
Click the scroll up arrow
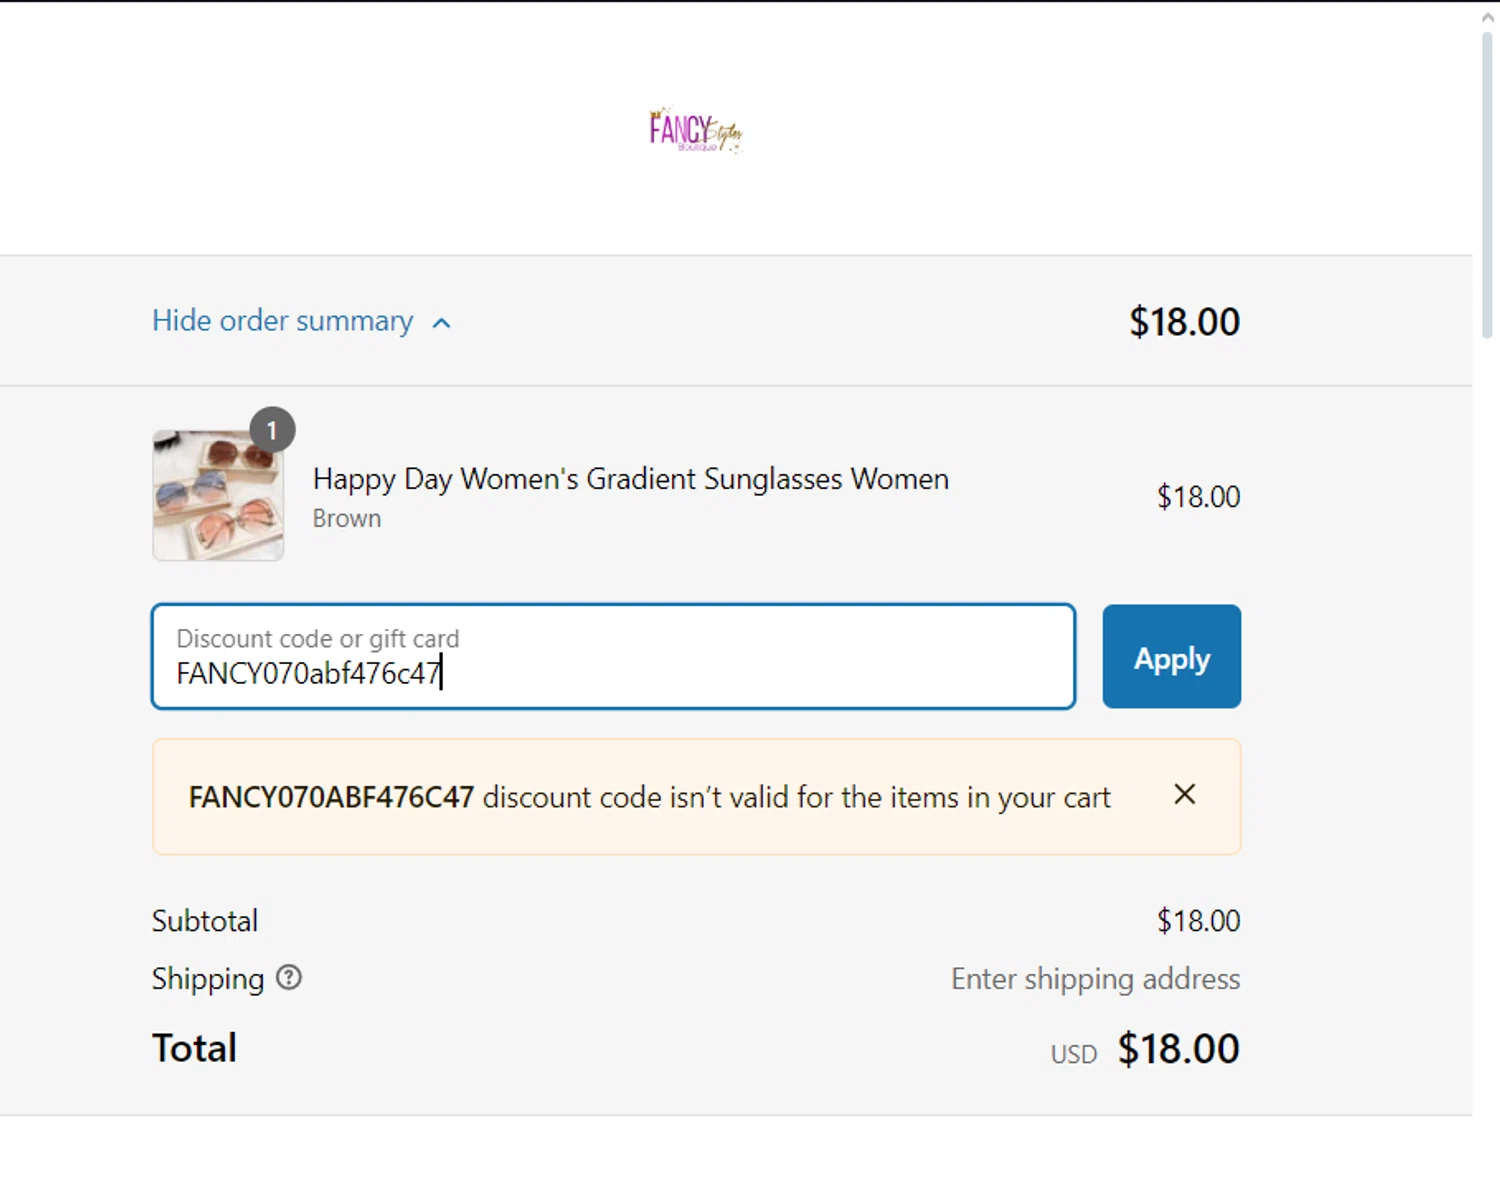(x=1487, y=17)
